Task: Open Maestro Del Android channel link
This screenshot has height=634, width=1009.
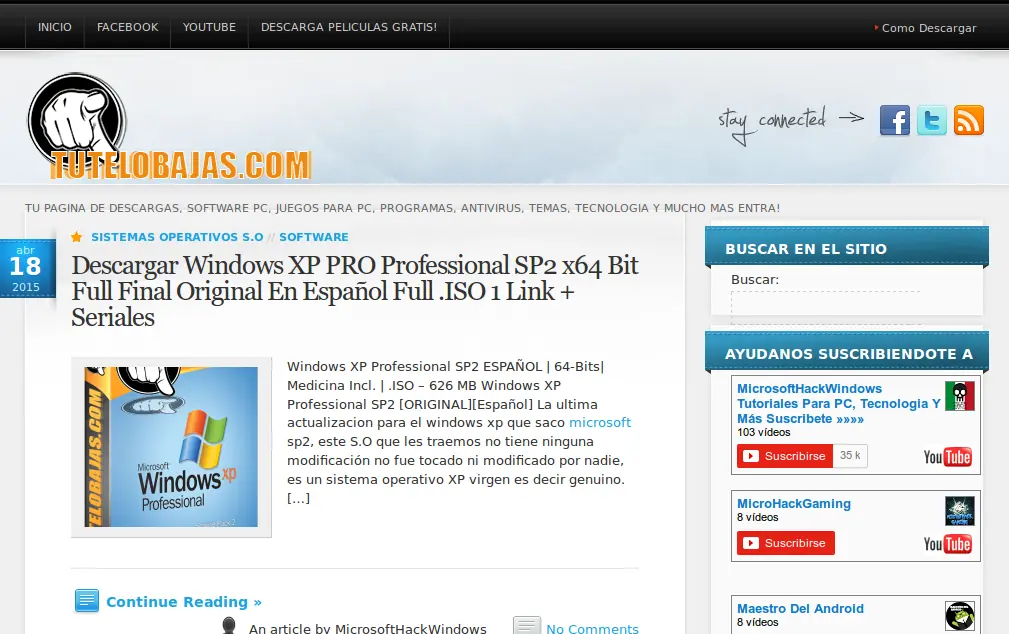Action: coord(801,609)
